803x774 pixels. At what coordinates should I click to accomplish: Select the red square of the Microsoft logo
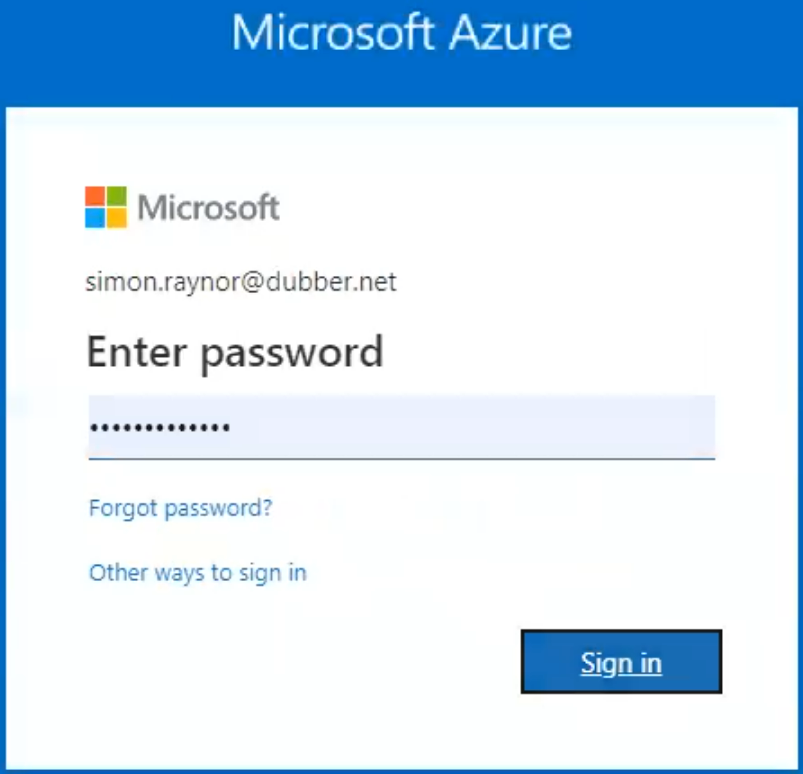(93, 197)
